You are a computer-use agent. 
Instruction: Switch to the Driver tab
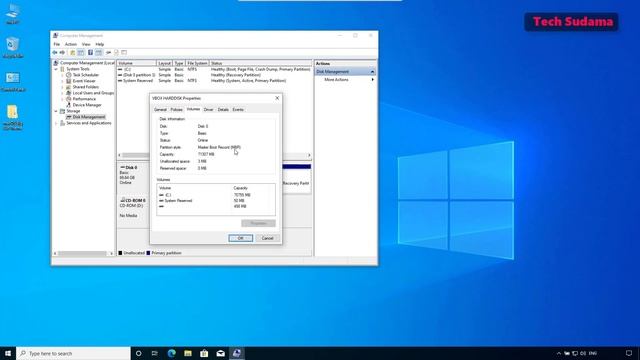(208, 109)
